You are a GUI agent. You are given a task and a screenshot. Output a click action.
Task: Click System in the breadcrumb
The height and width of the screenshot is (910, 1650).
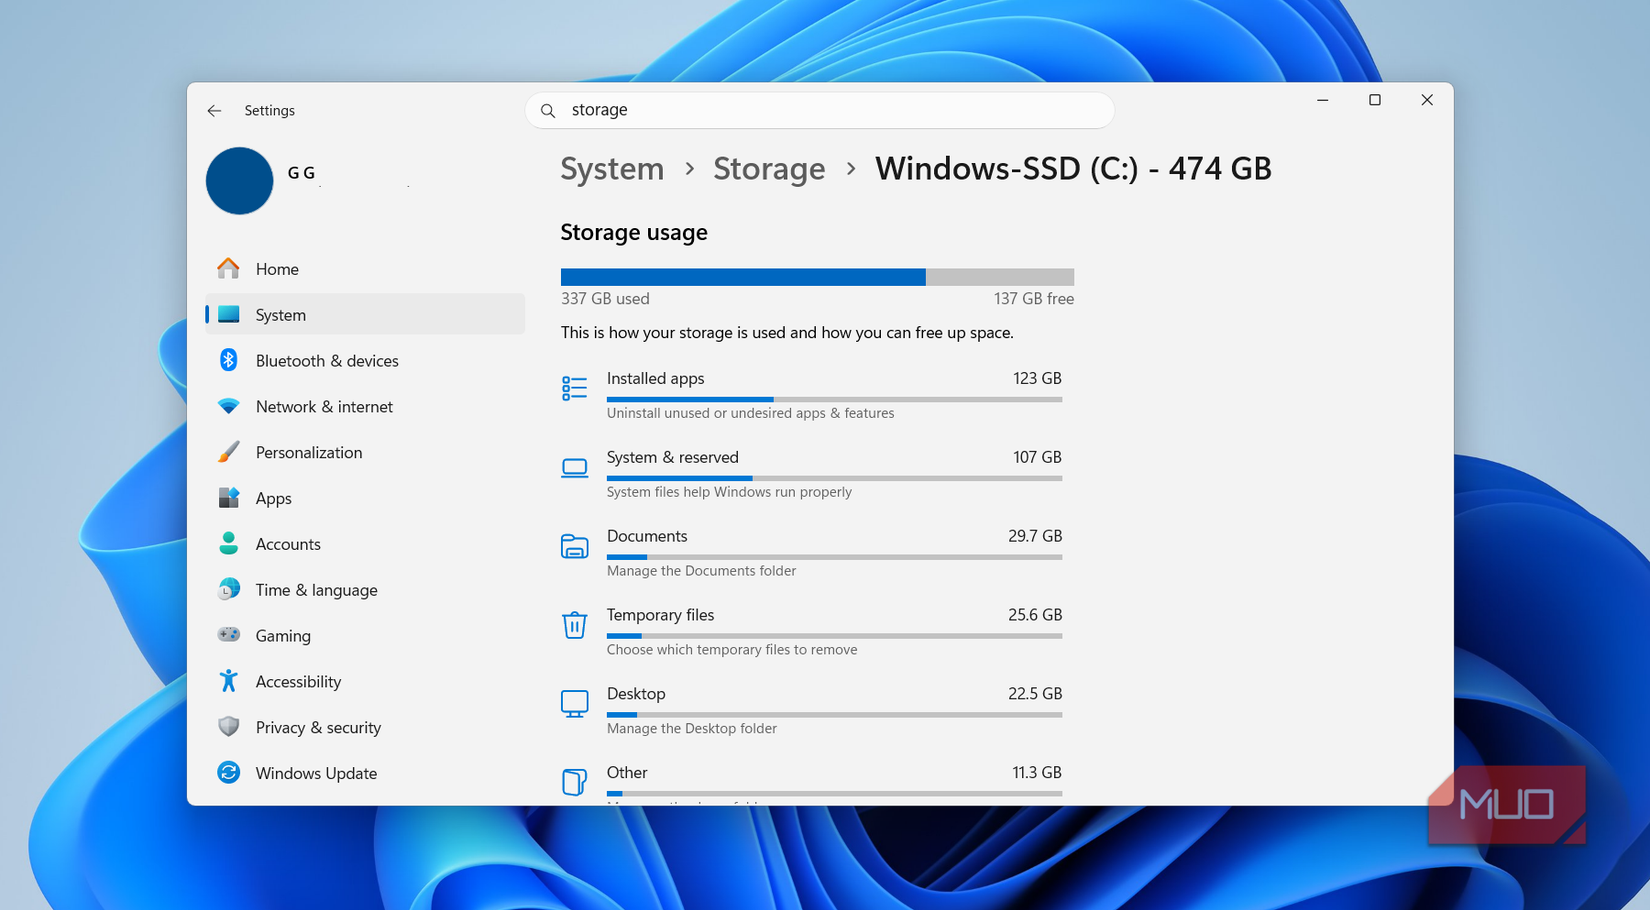(x=612, y=169)
